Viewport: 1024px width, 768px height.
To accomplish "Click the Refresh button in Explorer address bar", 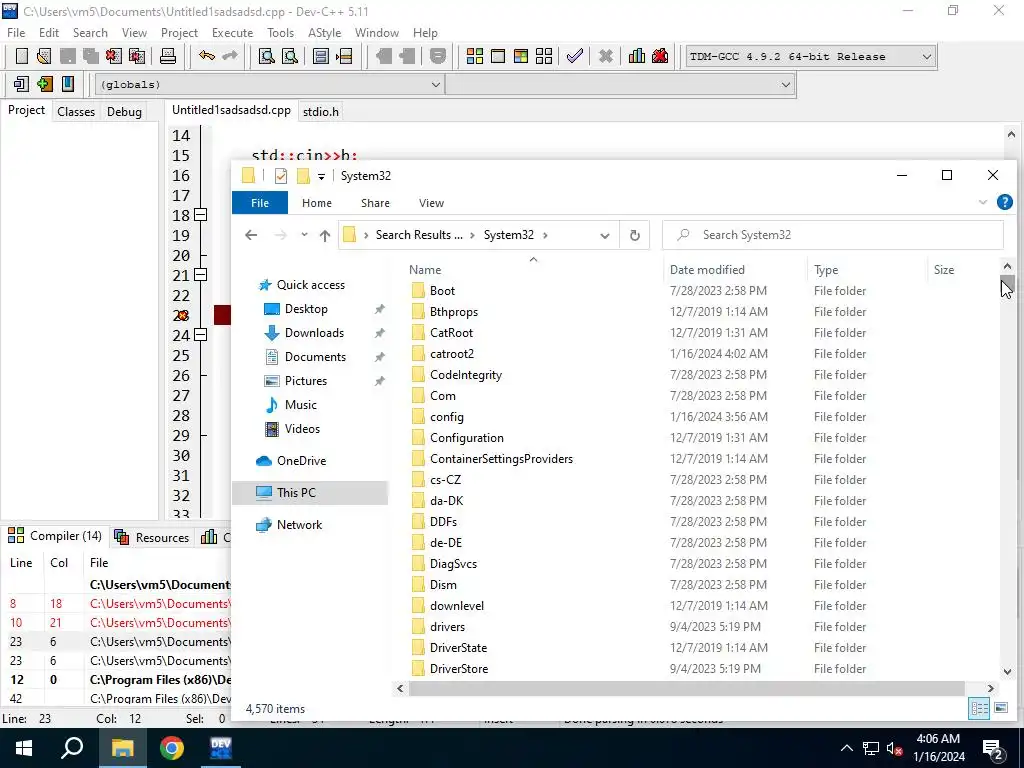I will (635, 236).
